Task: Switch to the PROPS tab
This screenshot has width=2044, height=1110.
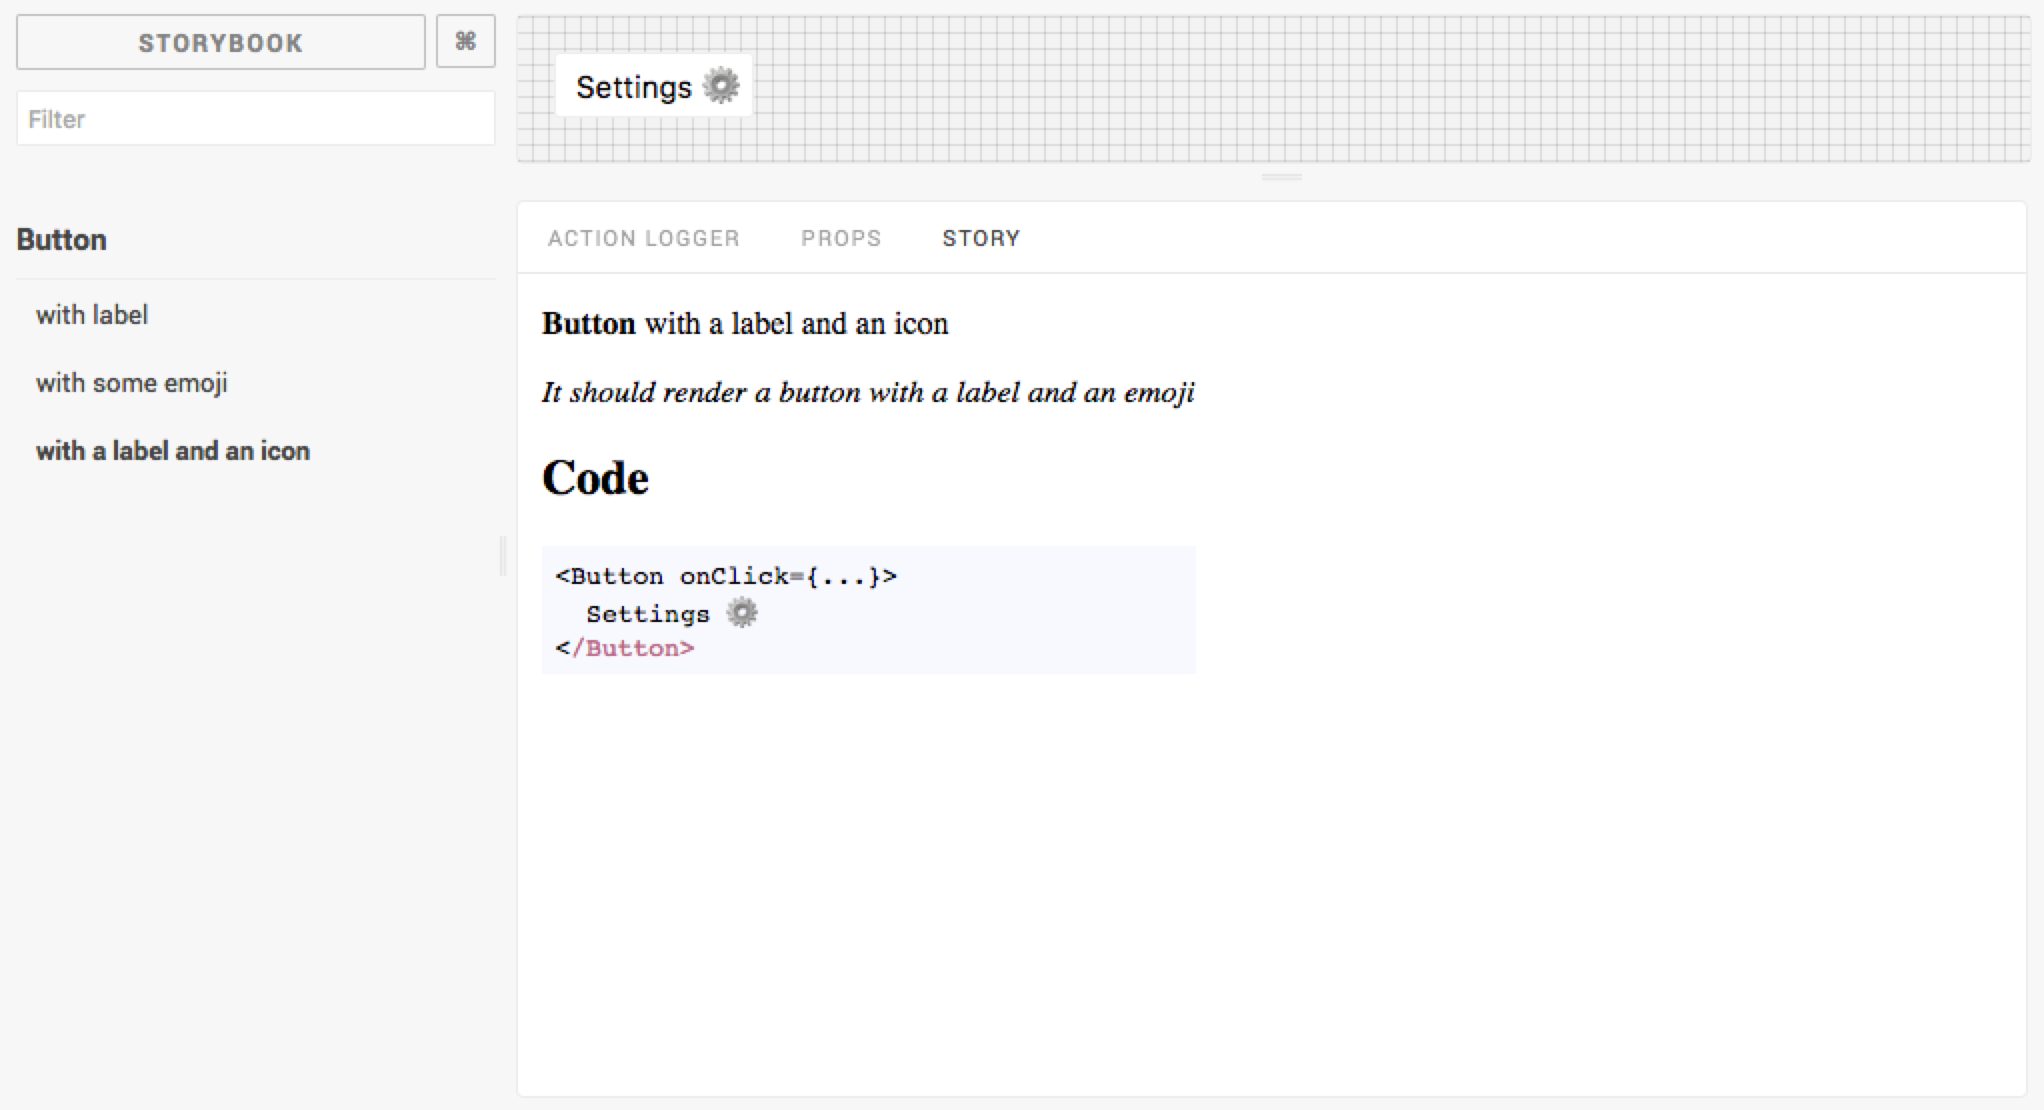Action: click(x=840, y=238)
